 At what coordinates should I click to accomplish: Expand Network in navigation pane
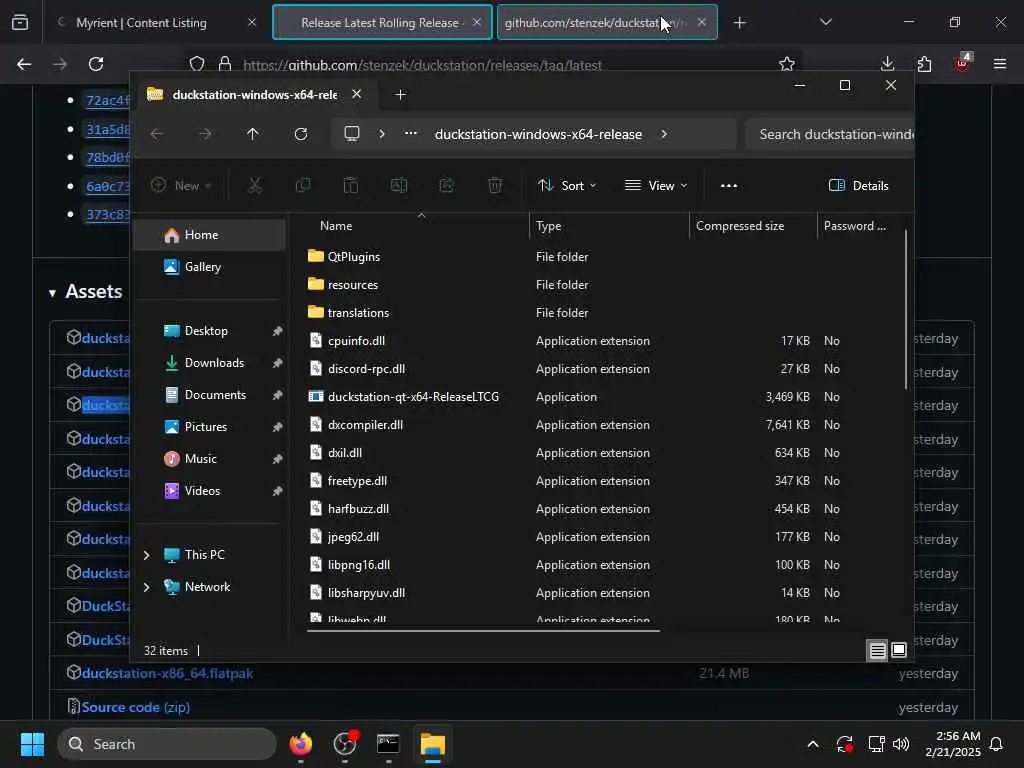147,587
